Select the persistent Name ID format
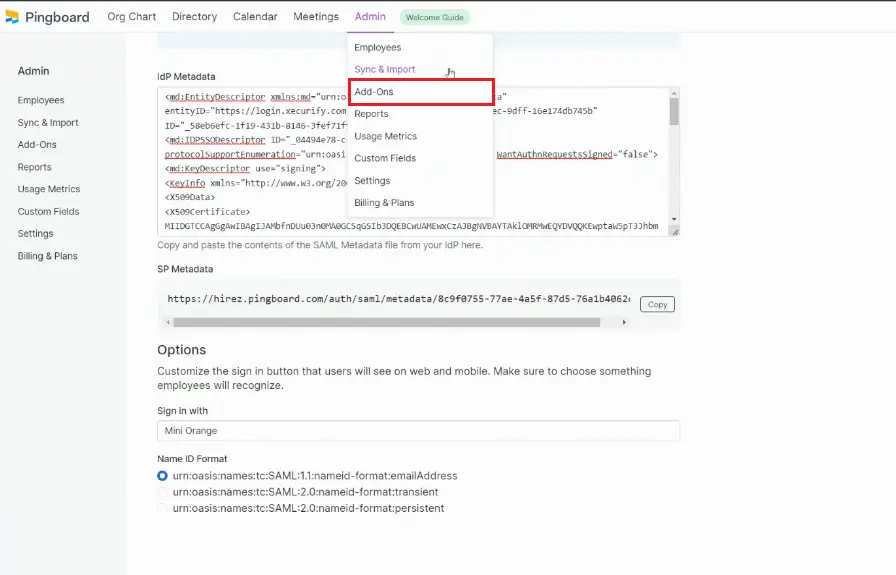Screen dimensions: 896x575 pos(162,508)
